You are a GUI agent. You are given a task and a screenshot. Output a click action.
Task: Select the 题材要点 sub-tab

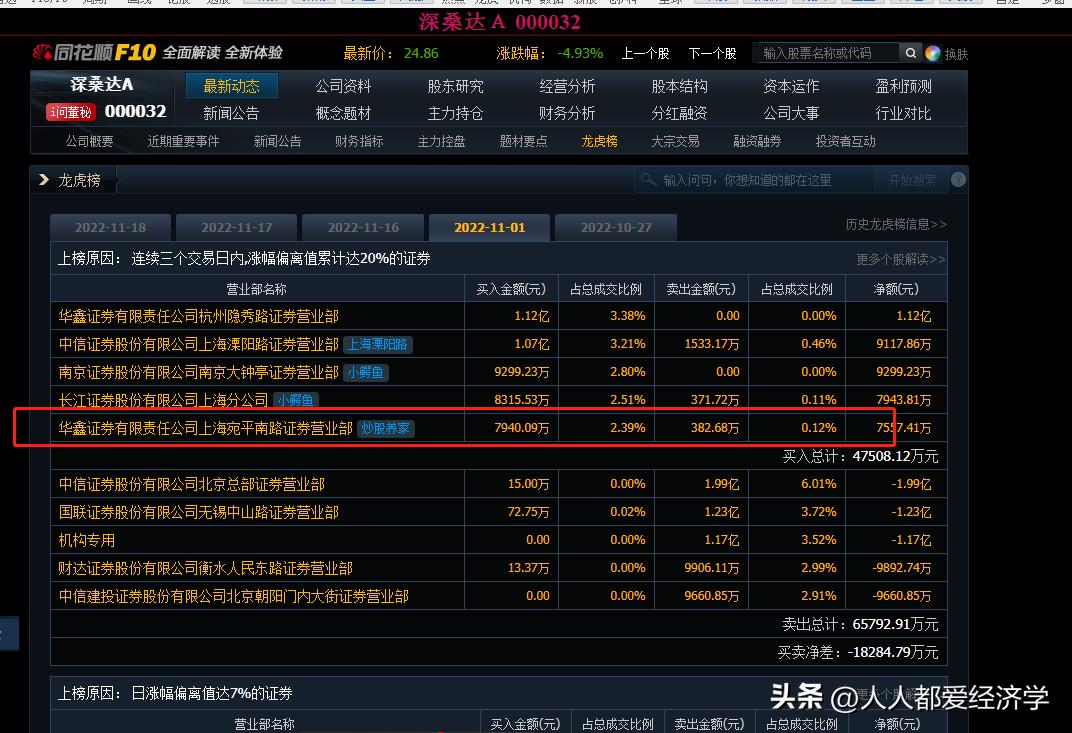(x=523, y=142)
